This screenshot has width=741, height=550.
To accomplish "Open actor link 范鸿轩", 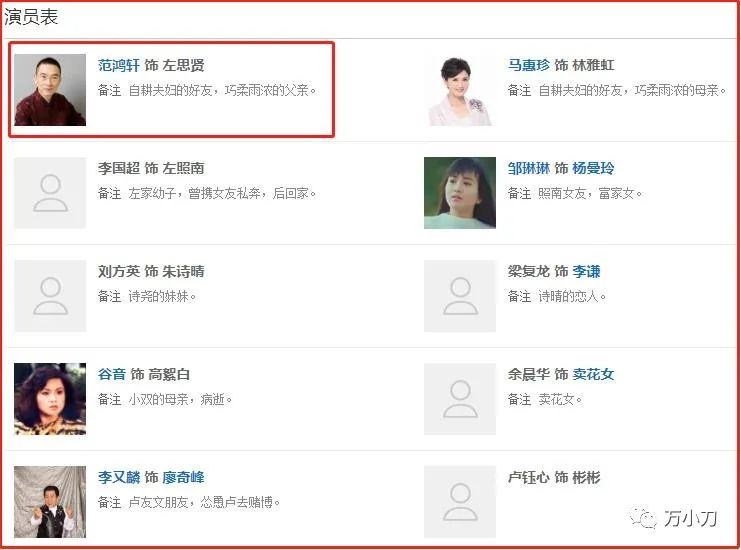I will (119, 65).
